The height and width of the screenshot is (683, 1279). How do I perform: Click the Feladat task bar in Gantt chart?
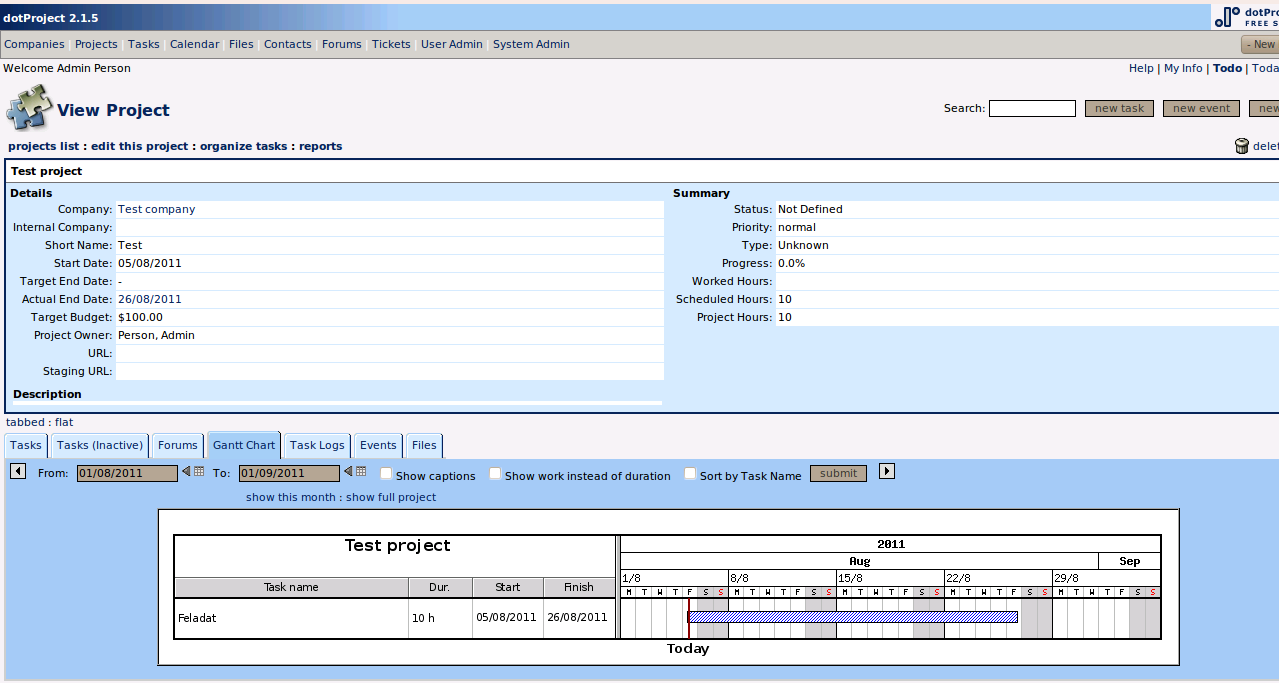(x=852, y=617)
